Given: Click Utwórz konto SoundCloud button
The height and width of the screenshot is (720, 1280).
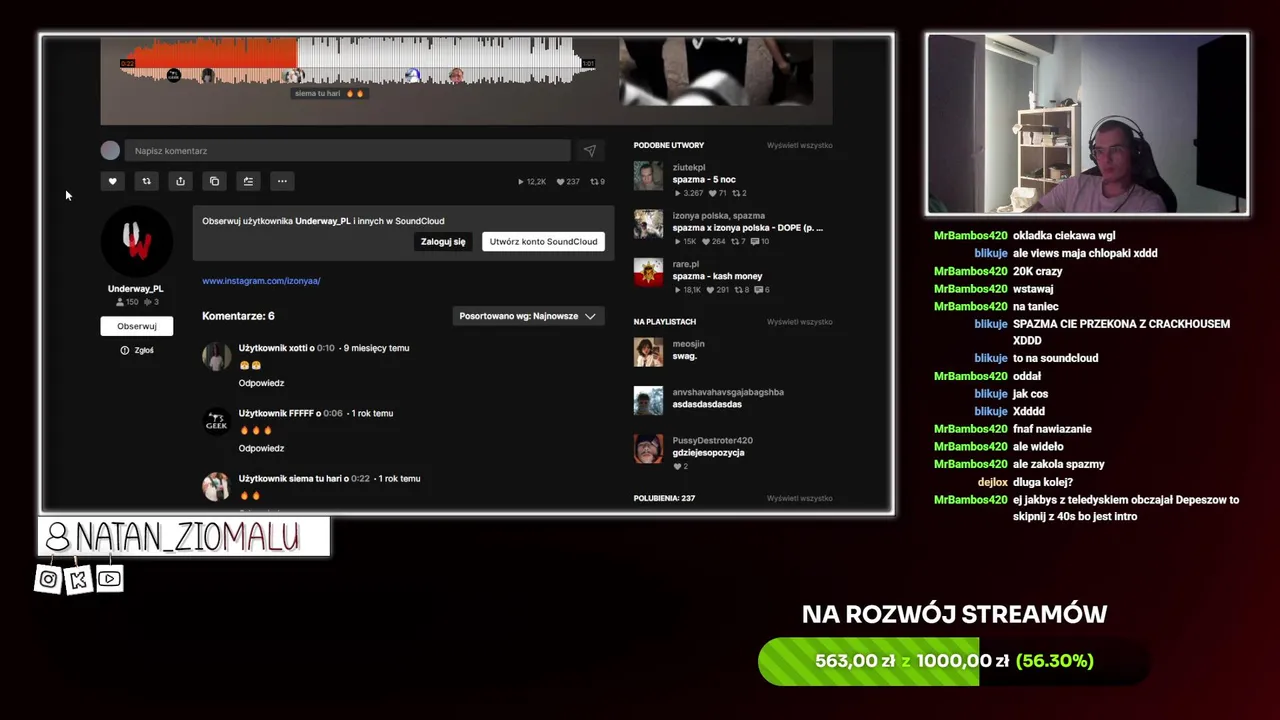Looking at the screenshot, I should [x=543, y=242].
